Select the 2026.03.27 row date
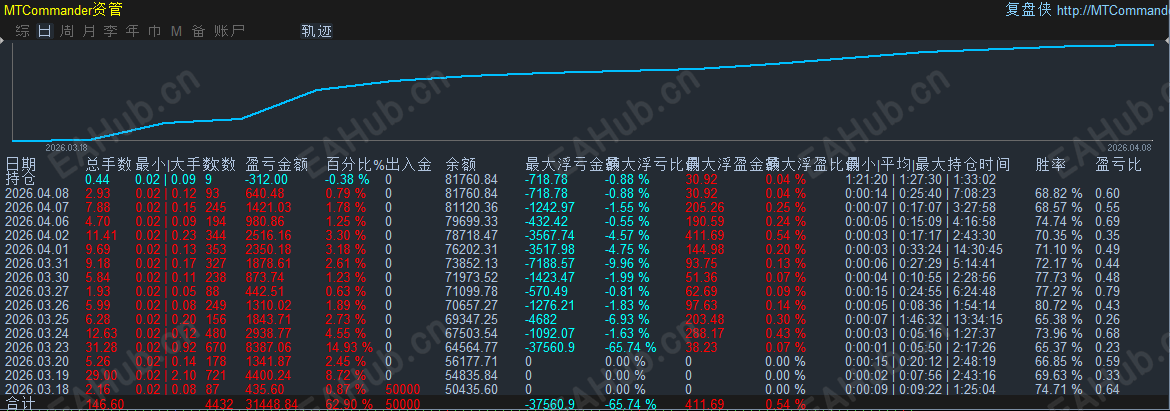The image size is (1170, 411). pyautogui.click(x=37, y=292)
